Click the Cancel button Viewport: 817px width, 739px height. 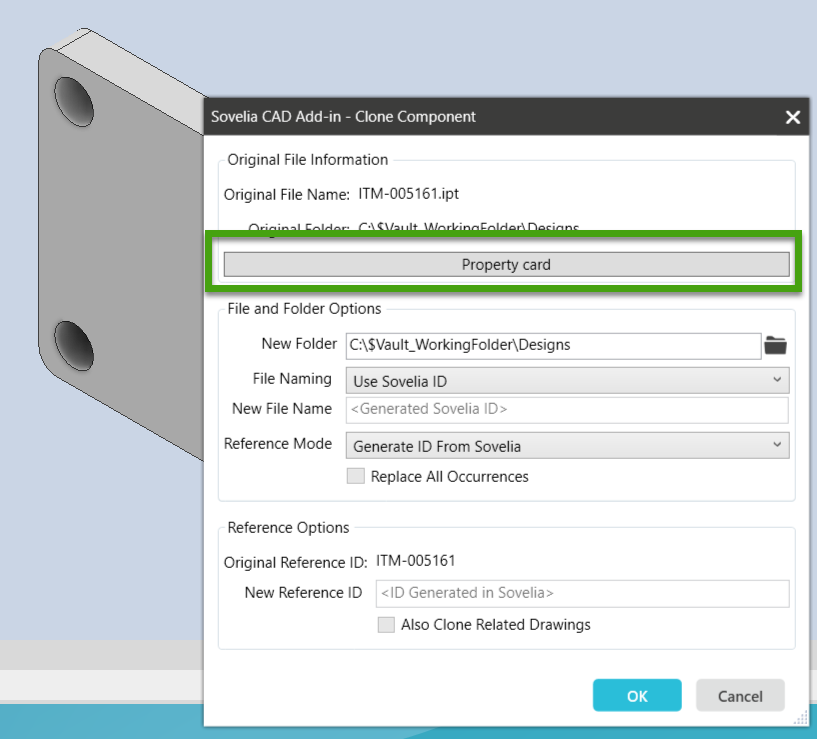point(740,695)
